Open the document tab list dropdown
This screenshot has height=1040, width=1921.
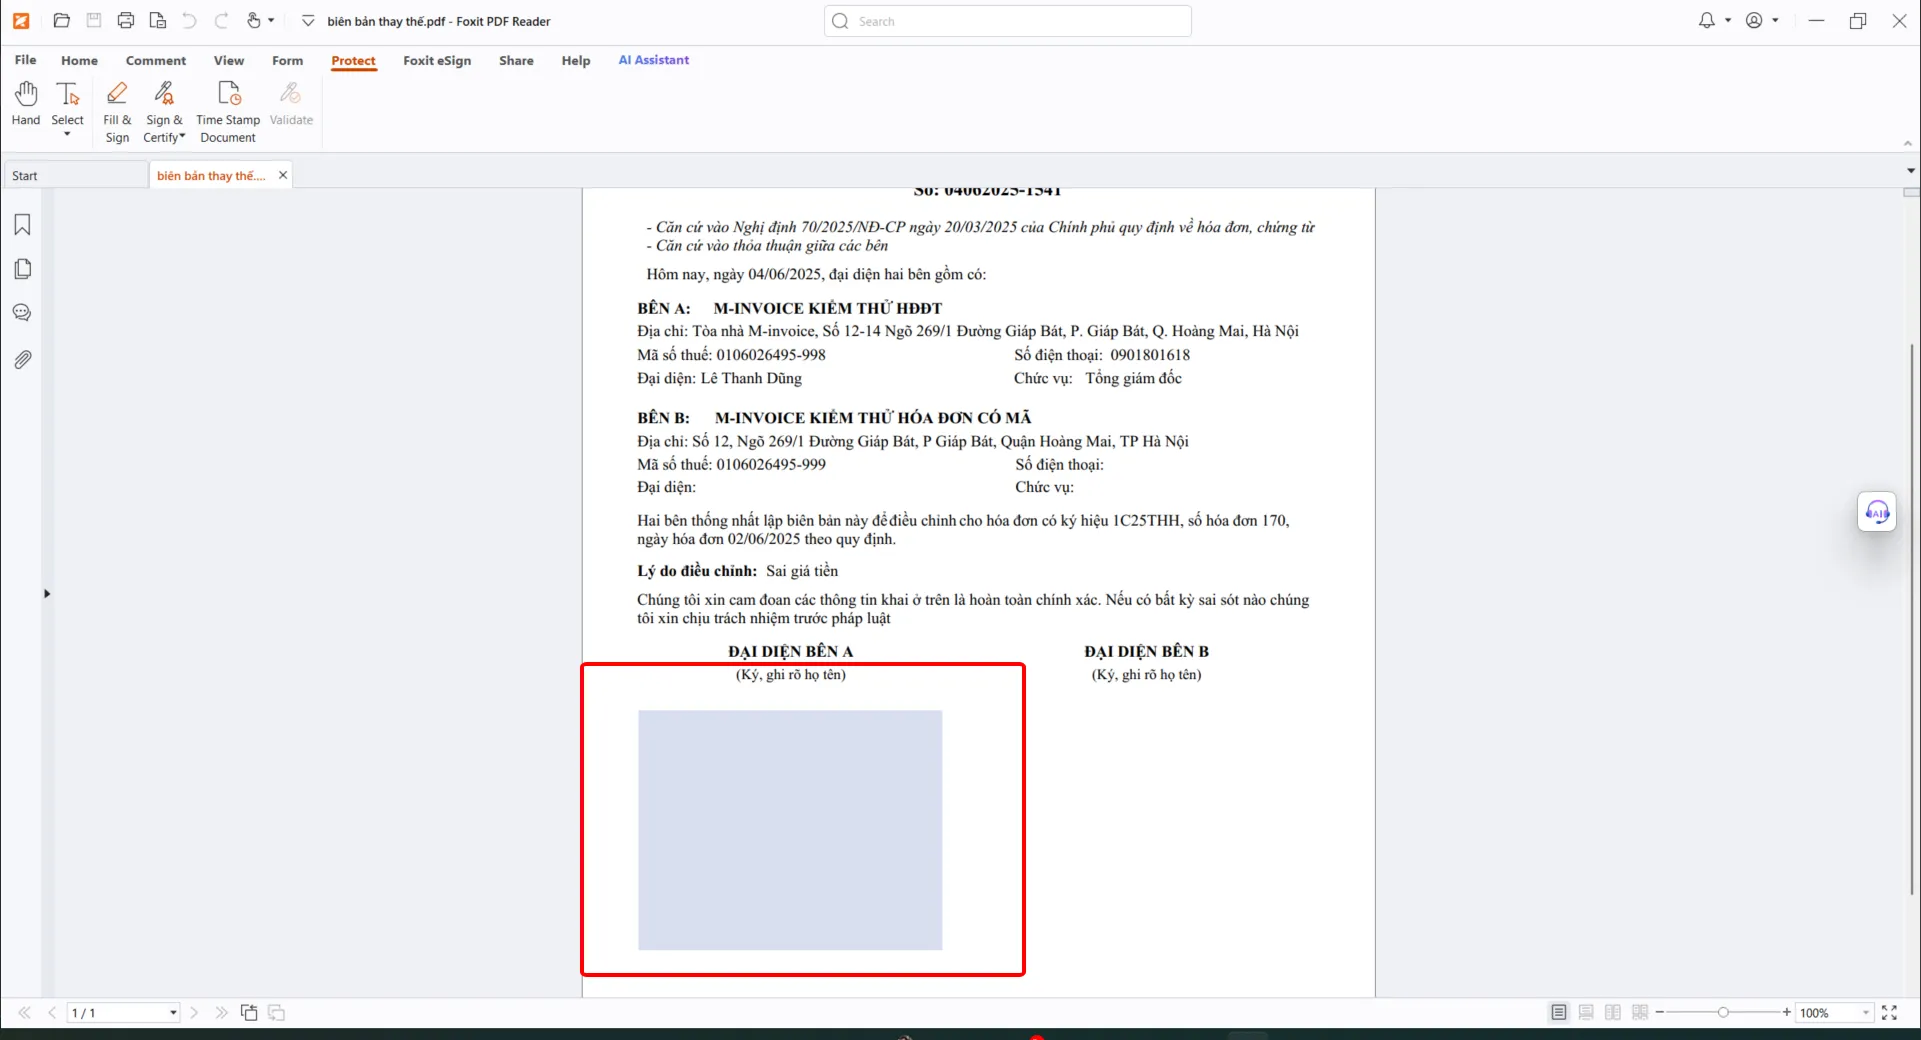click(1911, 171)
